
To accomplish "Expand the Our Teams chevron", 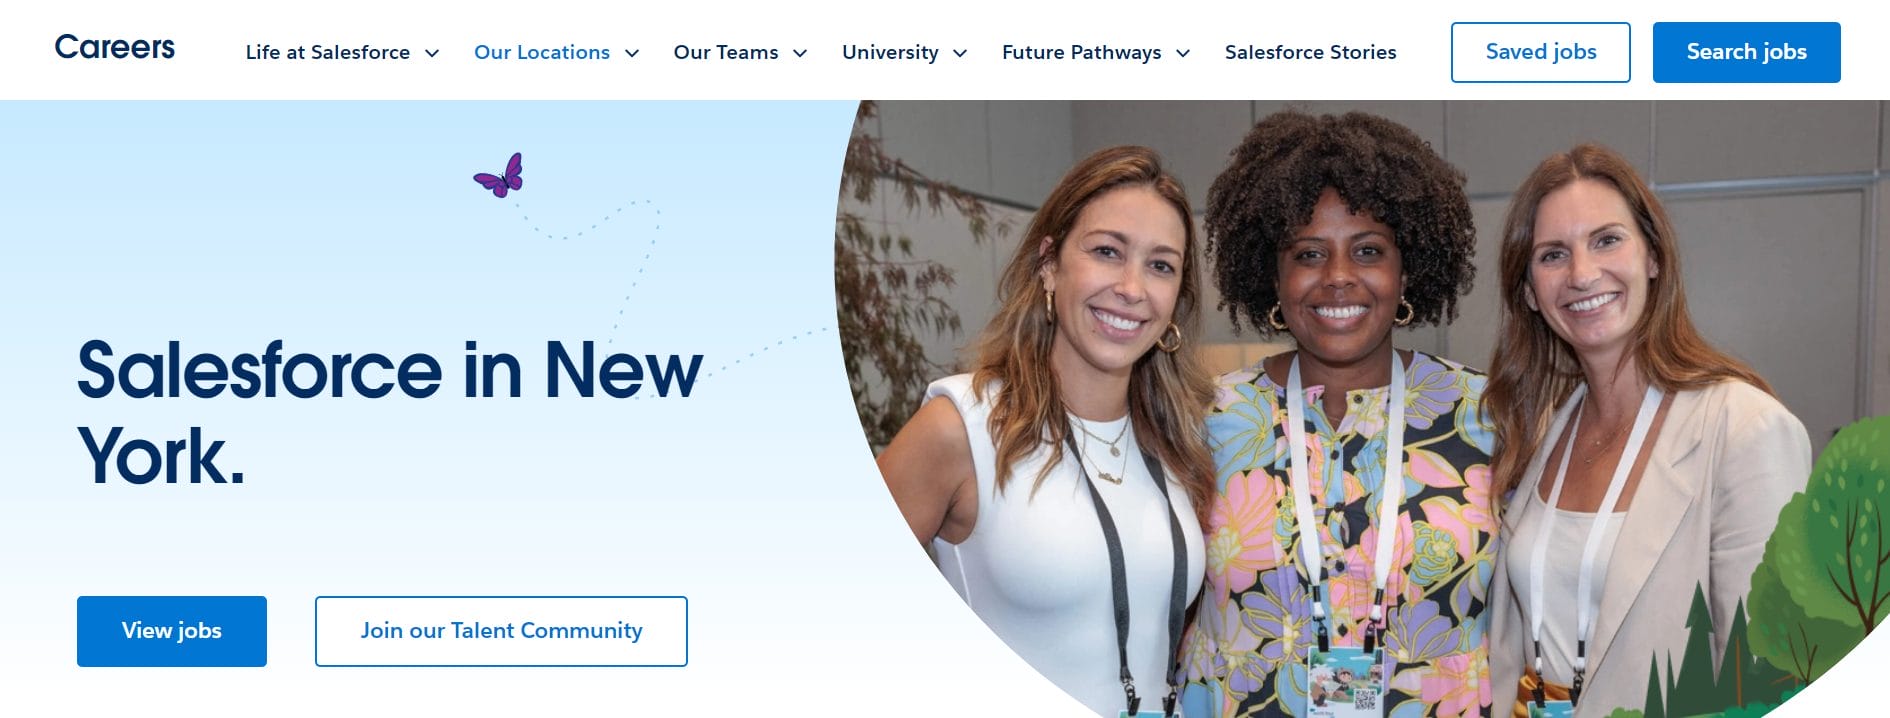I will click(x=800, y=53).
